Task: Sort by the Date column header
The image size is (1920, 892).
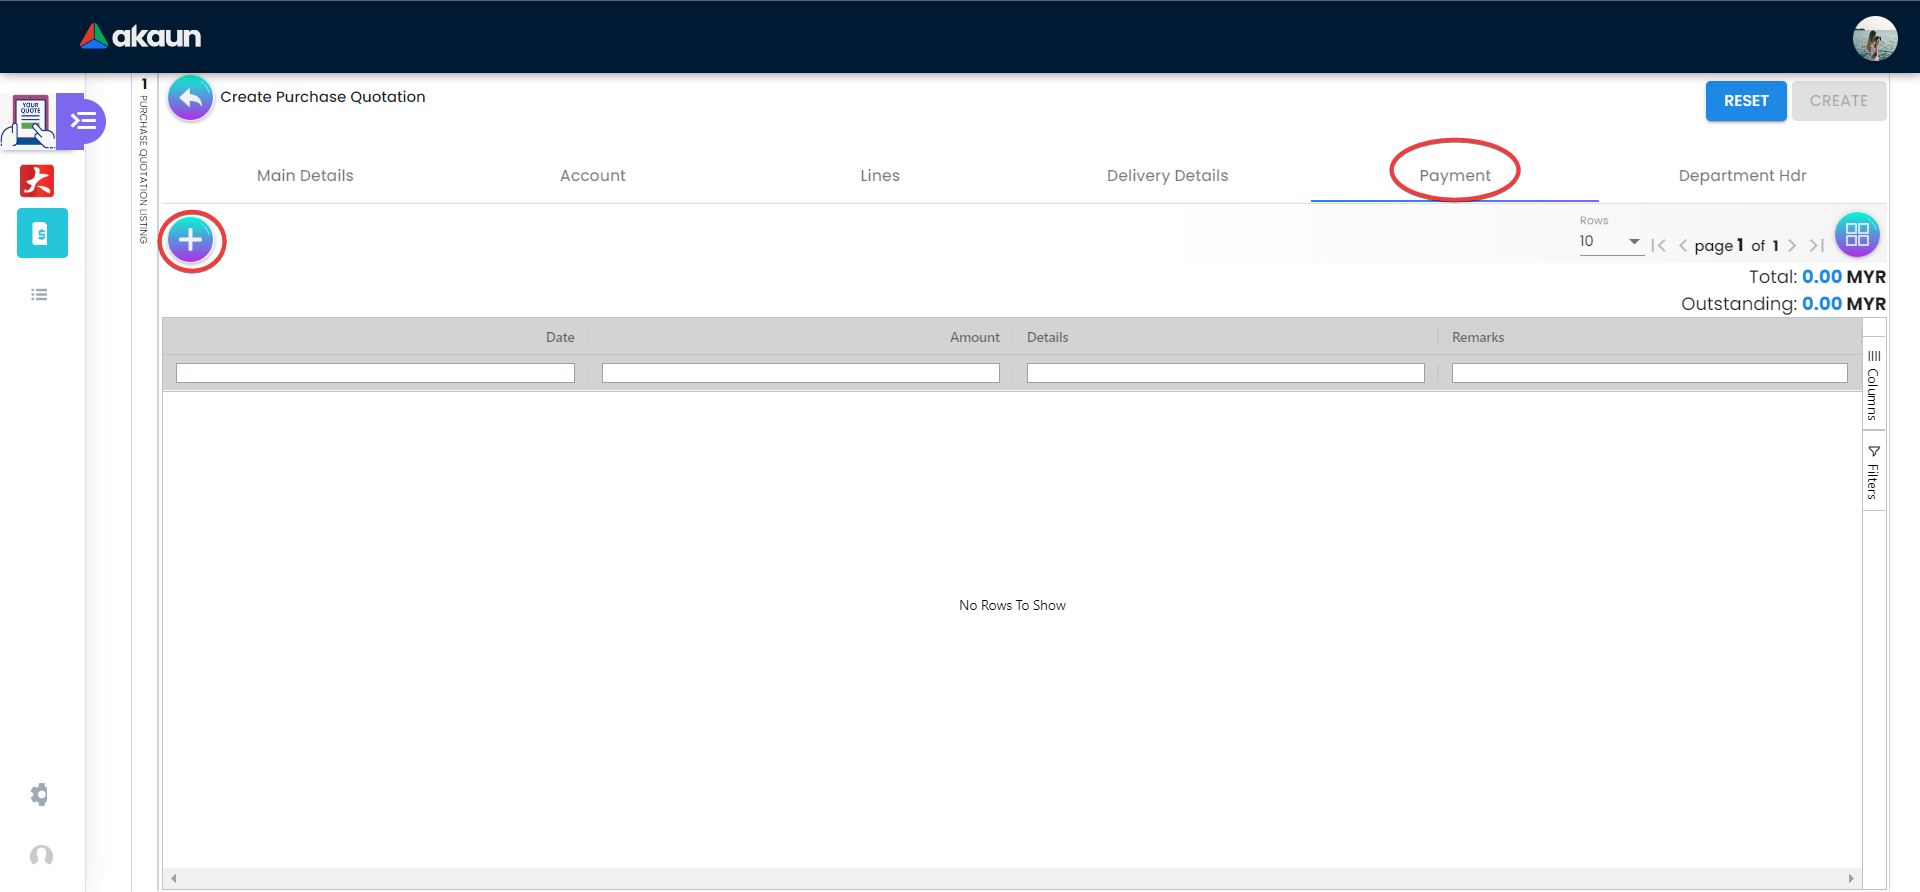Action: pos(560,337)
